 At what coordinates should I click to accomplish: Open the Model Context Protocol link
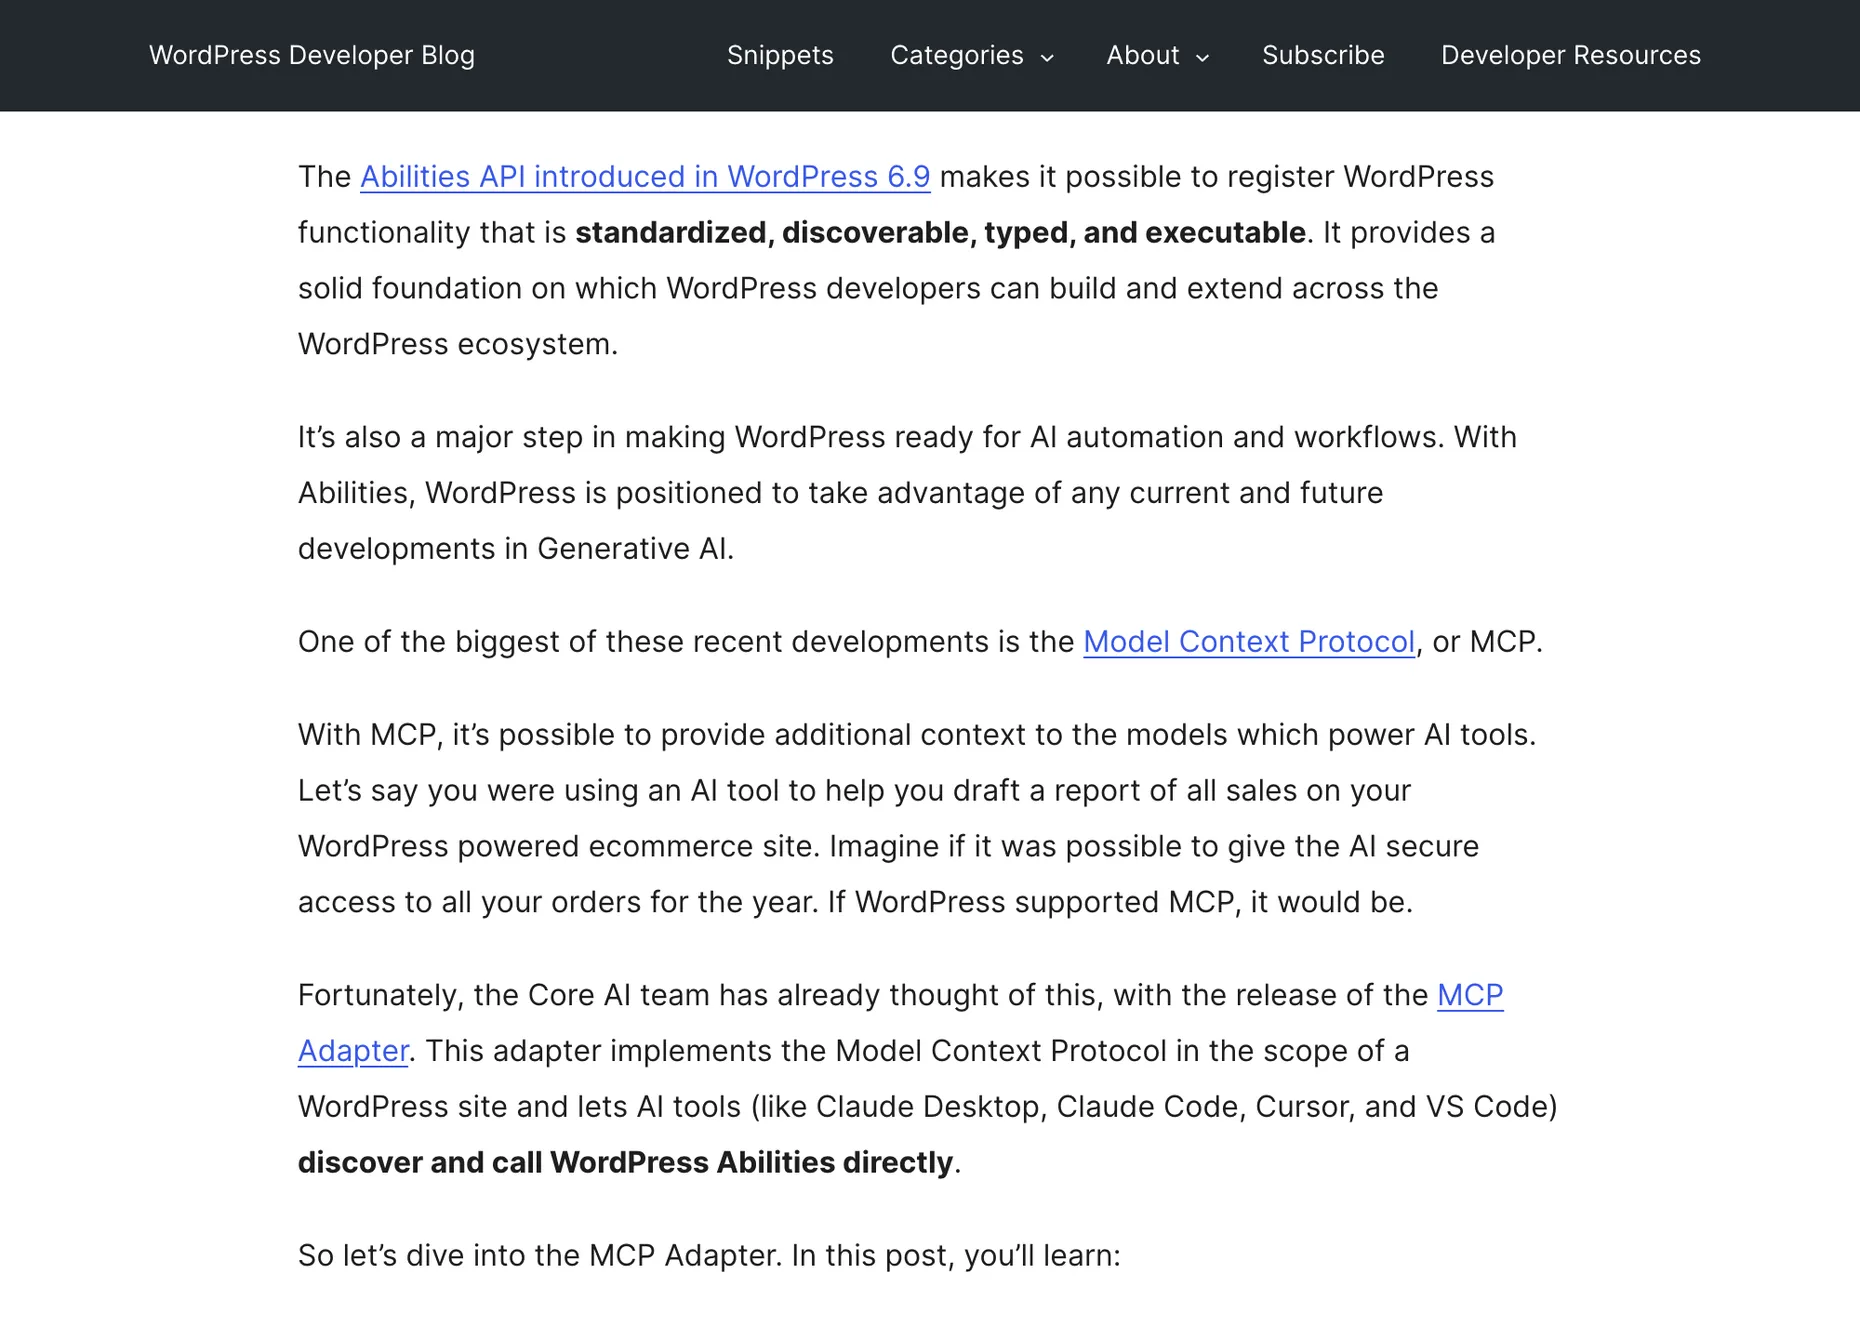point(1249,641)
